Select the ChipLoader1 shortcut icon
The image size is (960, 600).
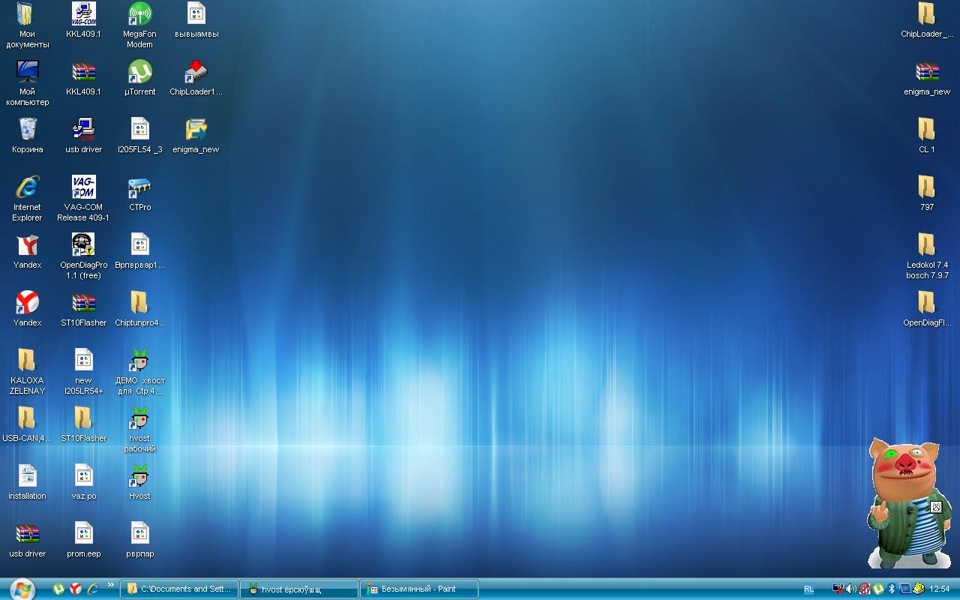pyautogui.click(x=196, y=73)
